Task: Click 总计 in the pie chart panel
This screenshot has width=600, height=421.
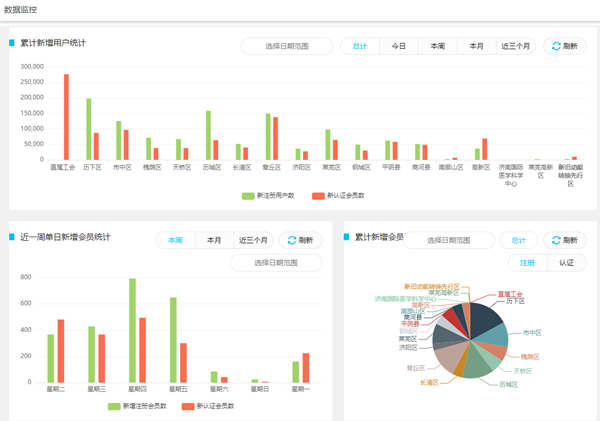Action: click(x=518, y=240)
